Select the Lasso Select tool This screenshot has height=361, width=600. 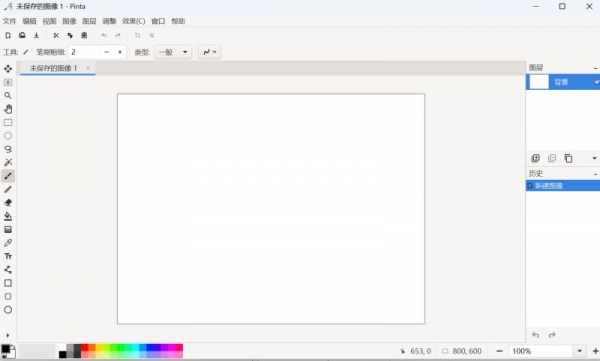click(x=8, y=149)
